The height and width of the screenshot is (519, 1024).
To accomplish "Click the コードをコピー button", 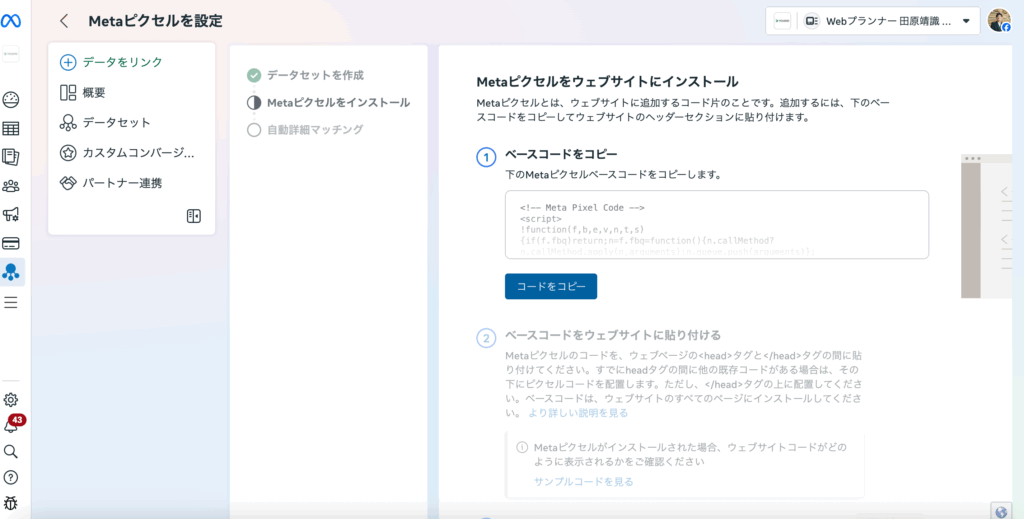I will (x=550, y=286).
